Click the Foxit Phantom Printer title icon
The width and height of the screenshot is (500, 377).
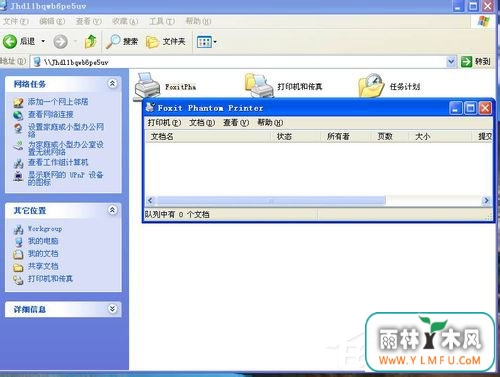[x=150, y=107]
